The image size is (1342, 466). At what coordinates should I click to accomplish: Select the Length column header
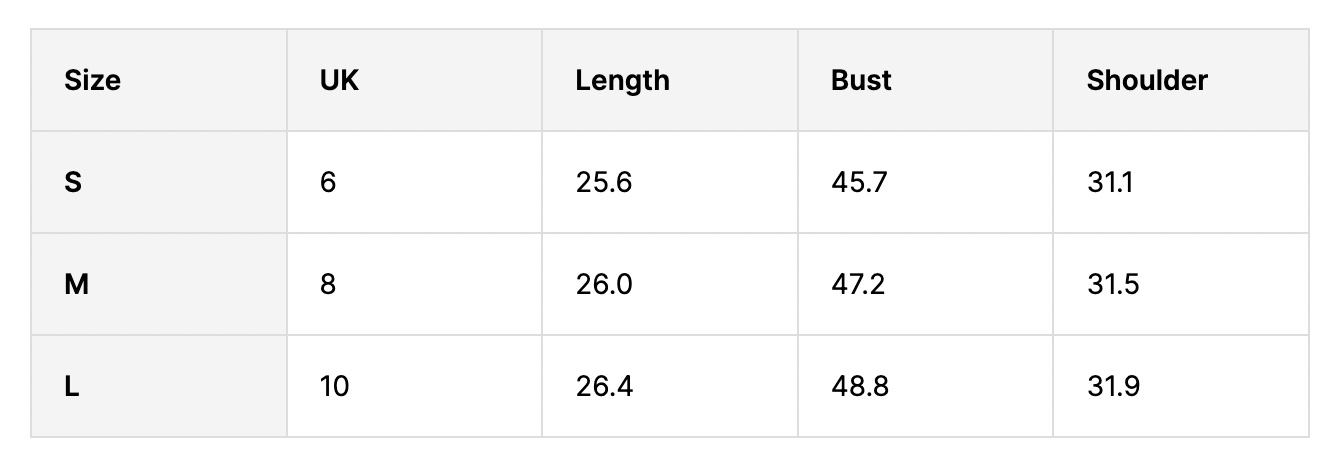coord(622,80)
